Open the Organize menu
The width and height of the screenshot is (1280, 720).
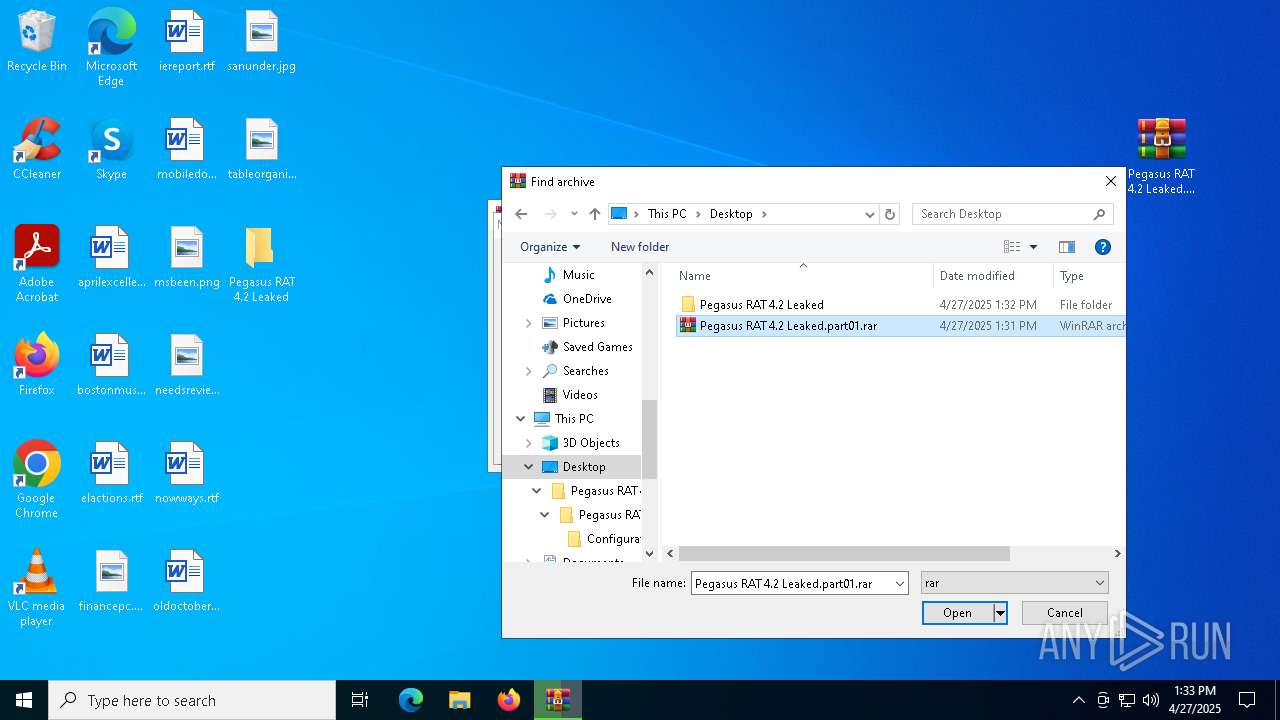(550, 247)
